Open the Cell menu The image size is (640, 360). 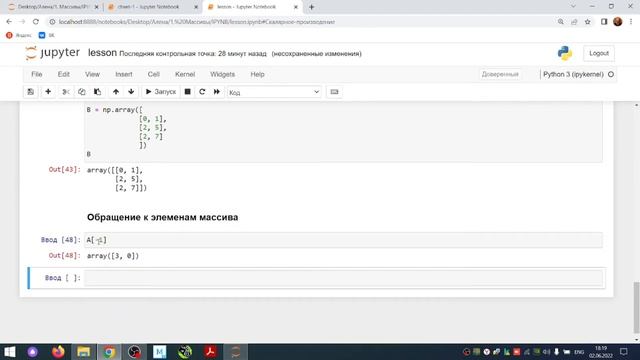(153, 74)
